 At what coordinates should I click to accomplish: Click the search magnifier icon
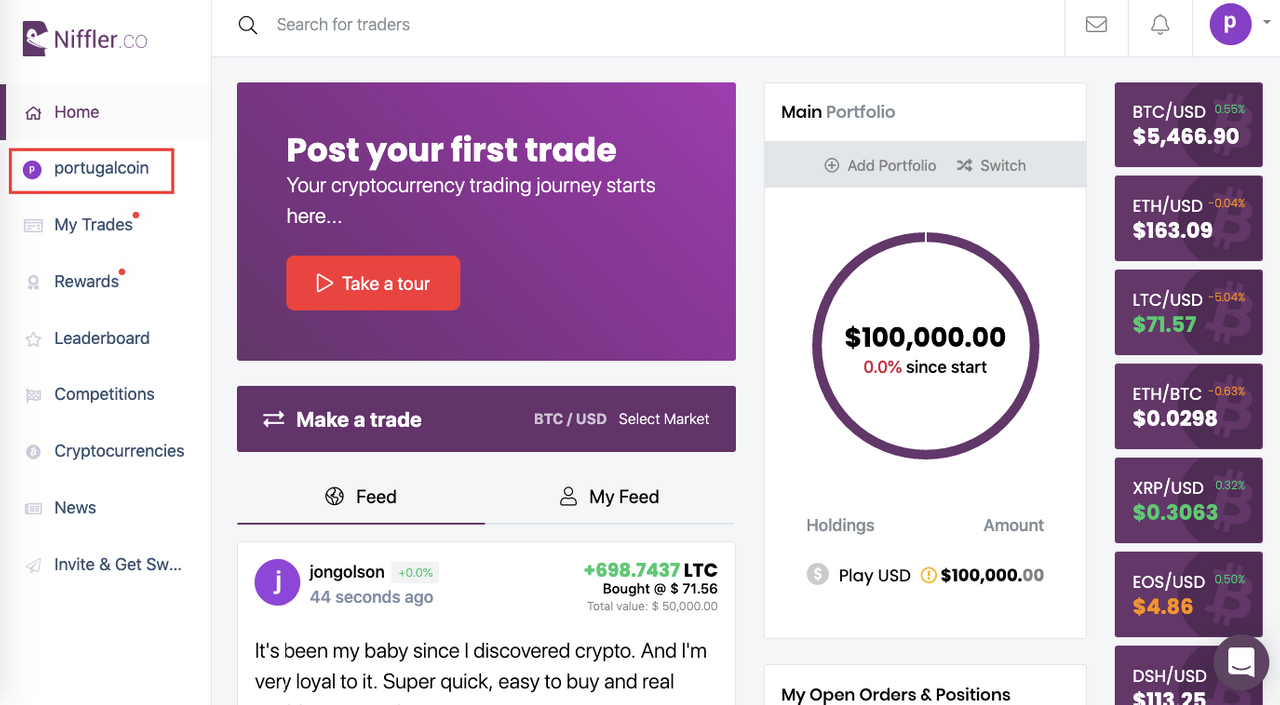[248, 25]
